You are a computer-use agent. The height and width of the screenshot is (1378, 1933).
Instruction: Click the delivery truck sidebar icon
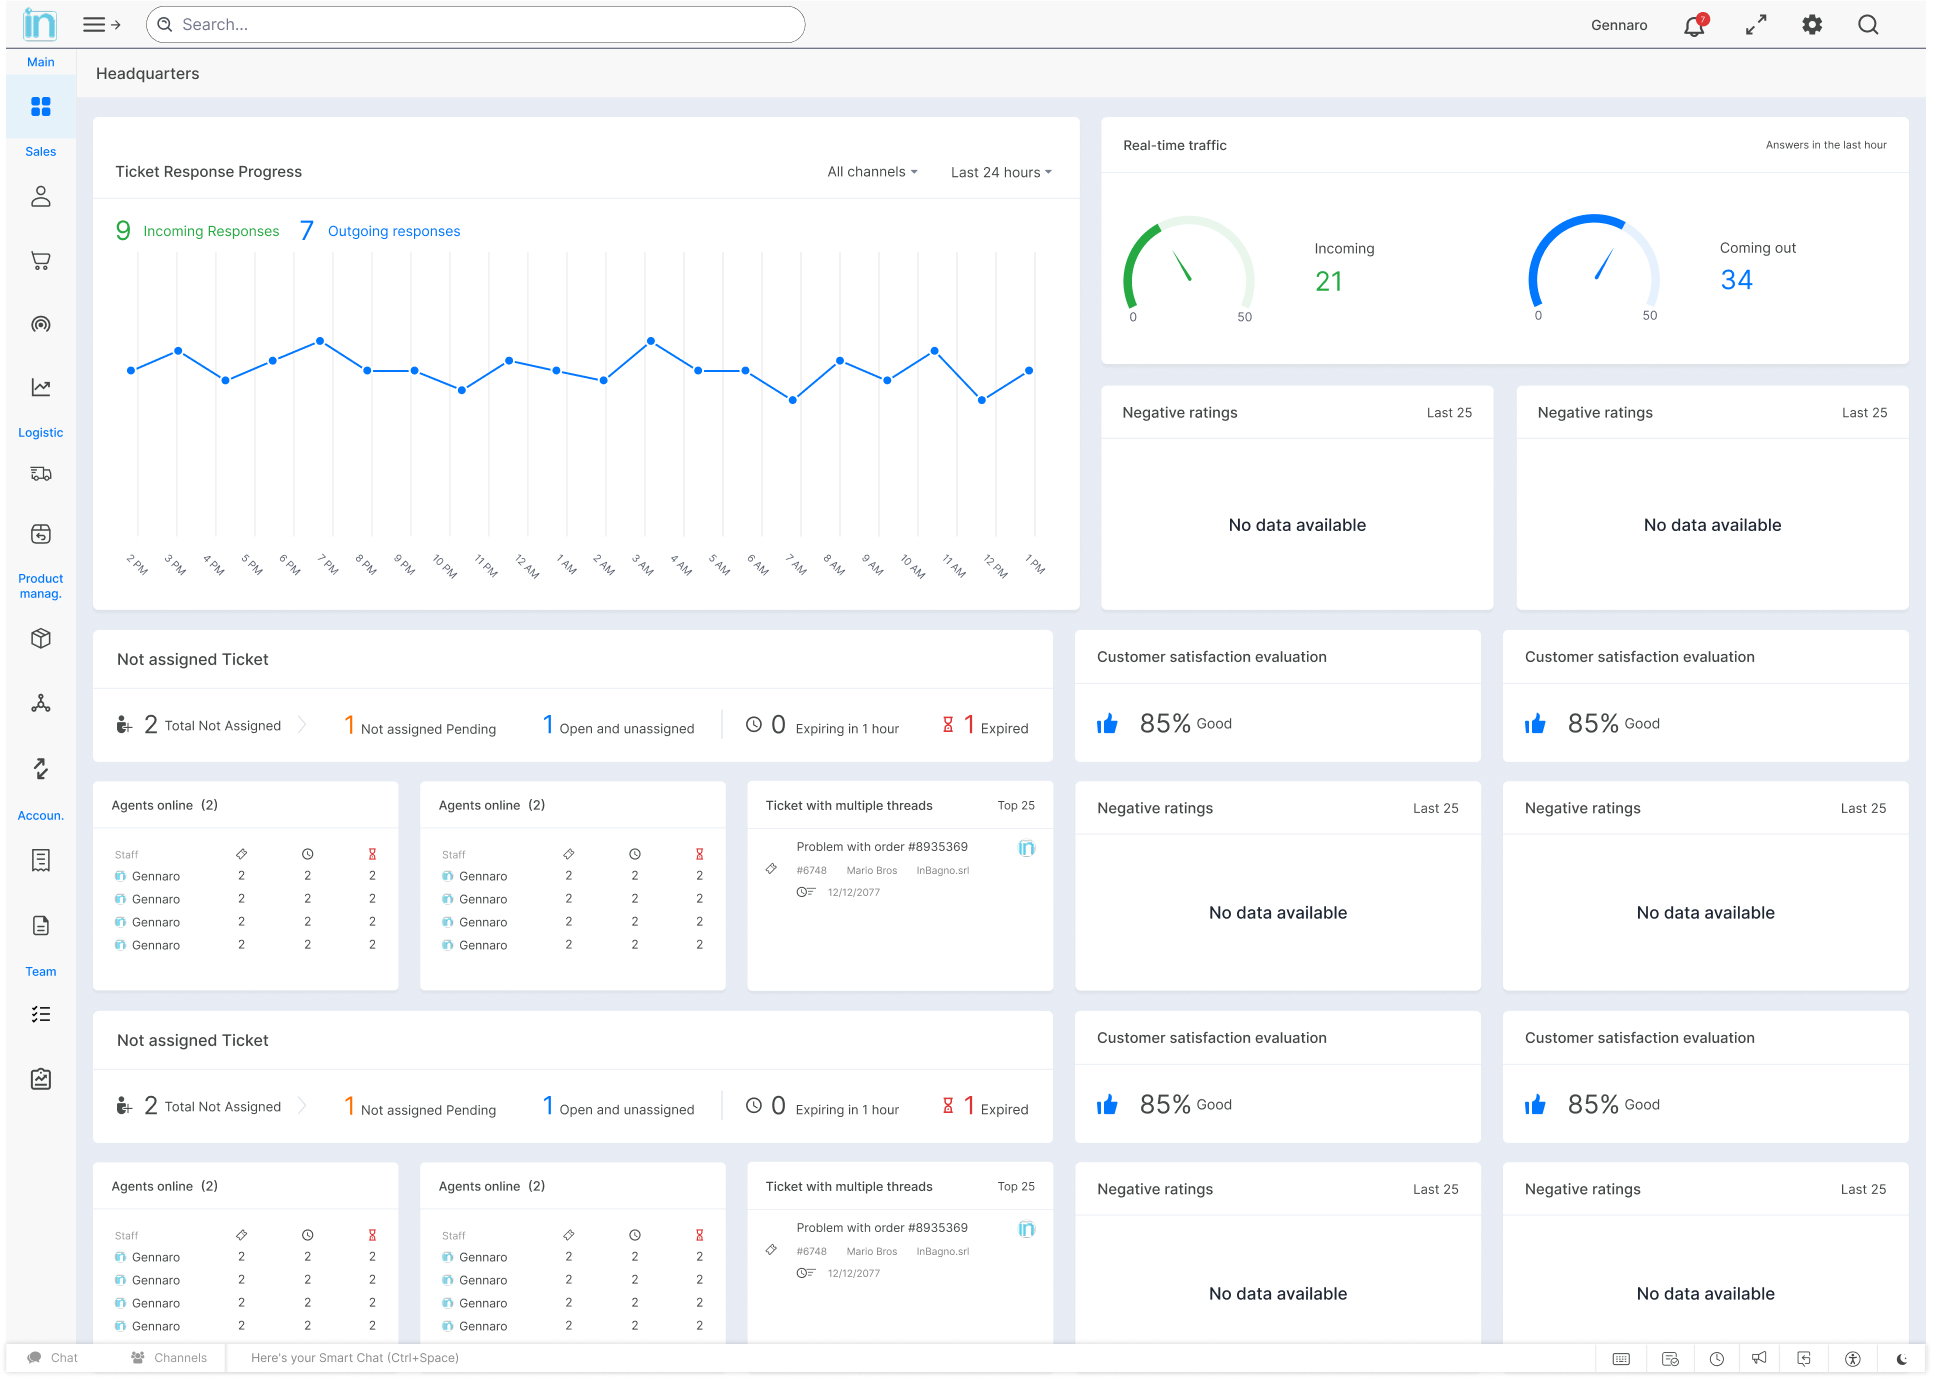[41, 474]
